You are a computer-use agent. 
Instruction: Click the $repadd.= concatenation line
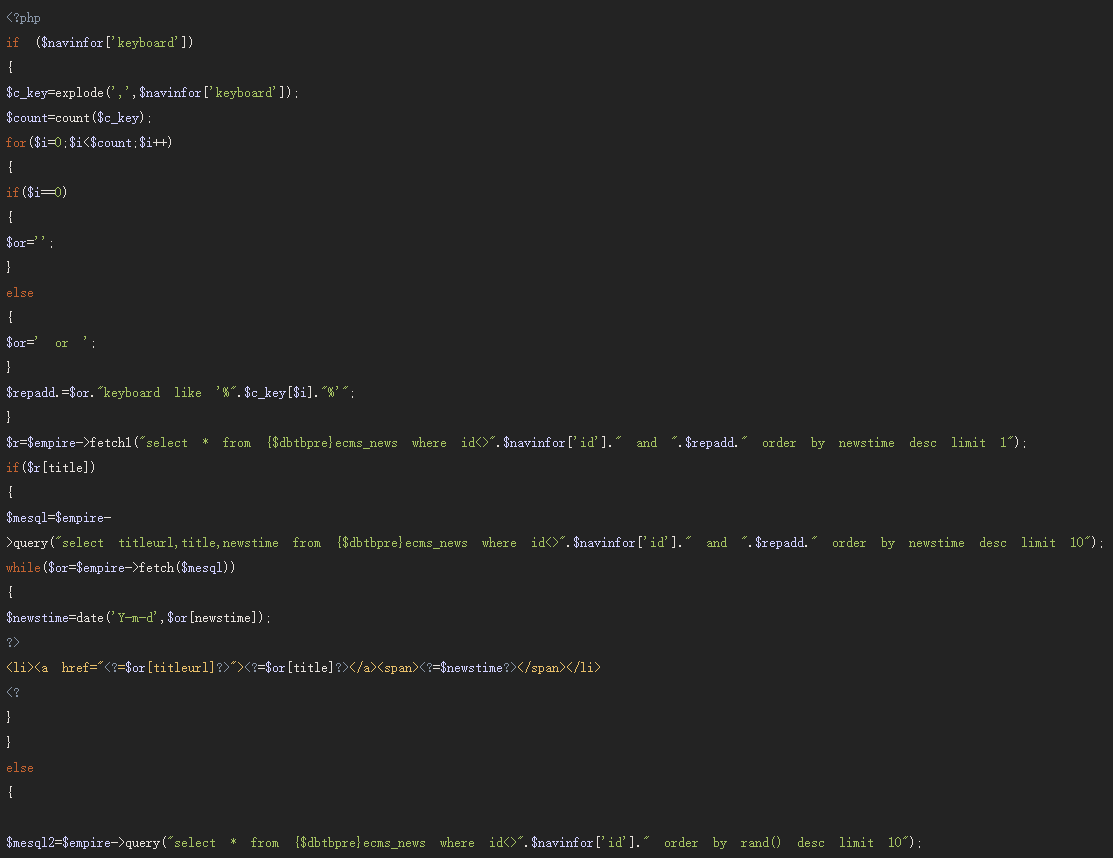pos(180,393)
